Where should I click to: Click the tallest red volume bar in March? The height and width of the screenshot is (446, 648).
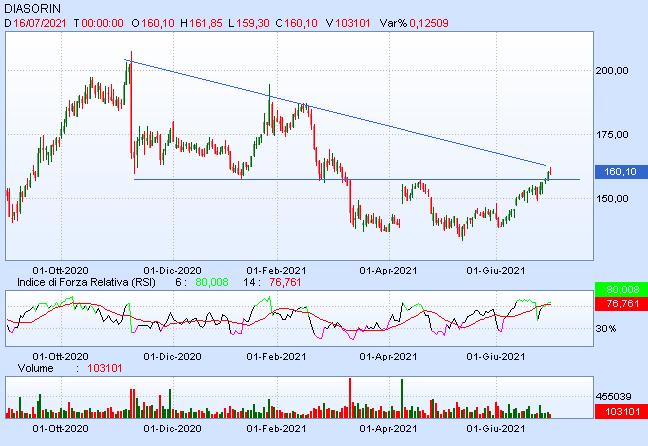point(350,398)
